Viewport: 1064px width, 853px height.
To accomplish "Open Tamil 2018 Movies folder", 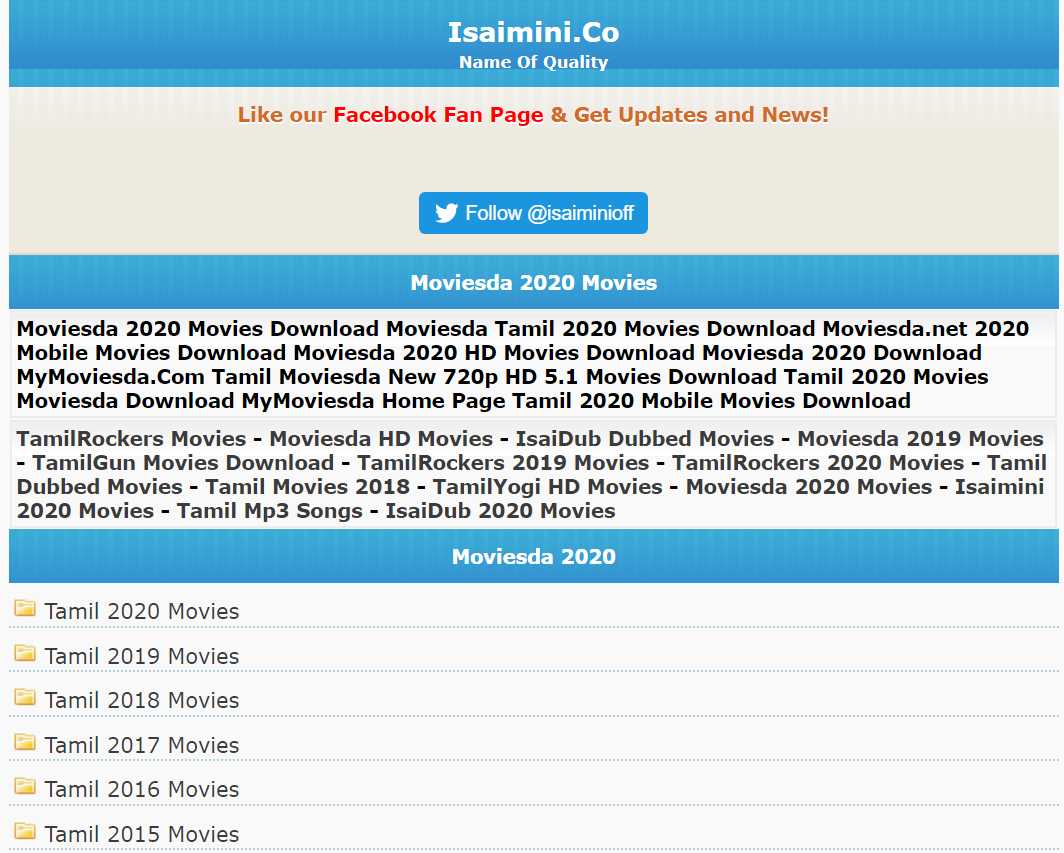I will [142, 700].
